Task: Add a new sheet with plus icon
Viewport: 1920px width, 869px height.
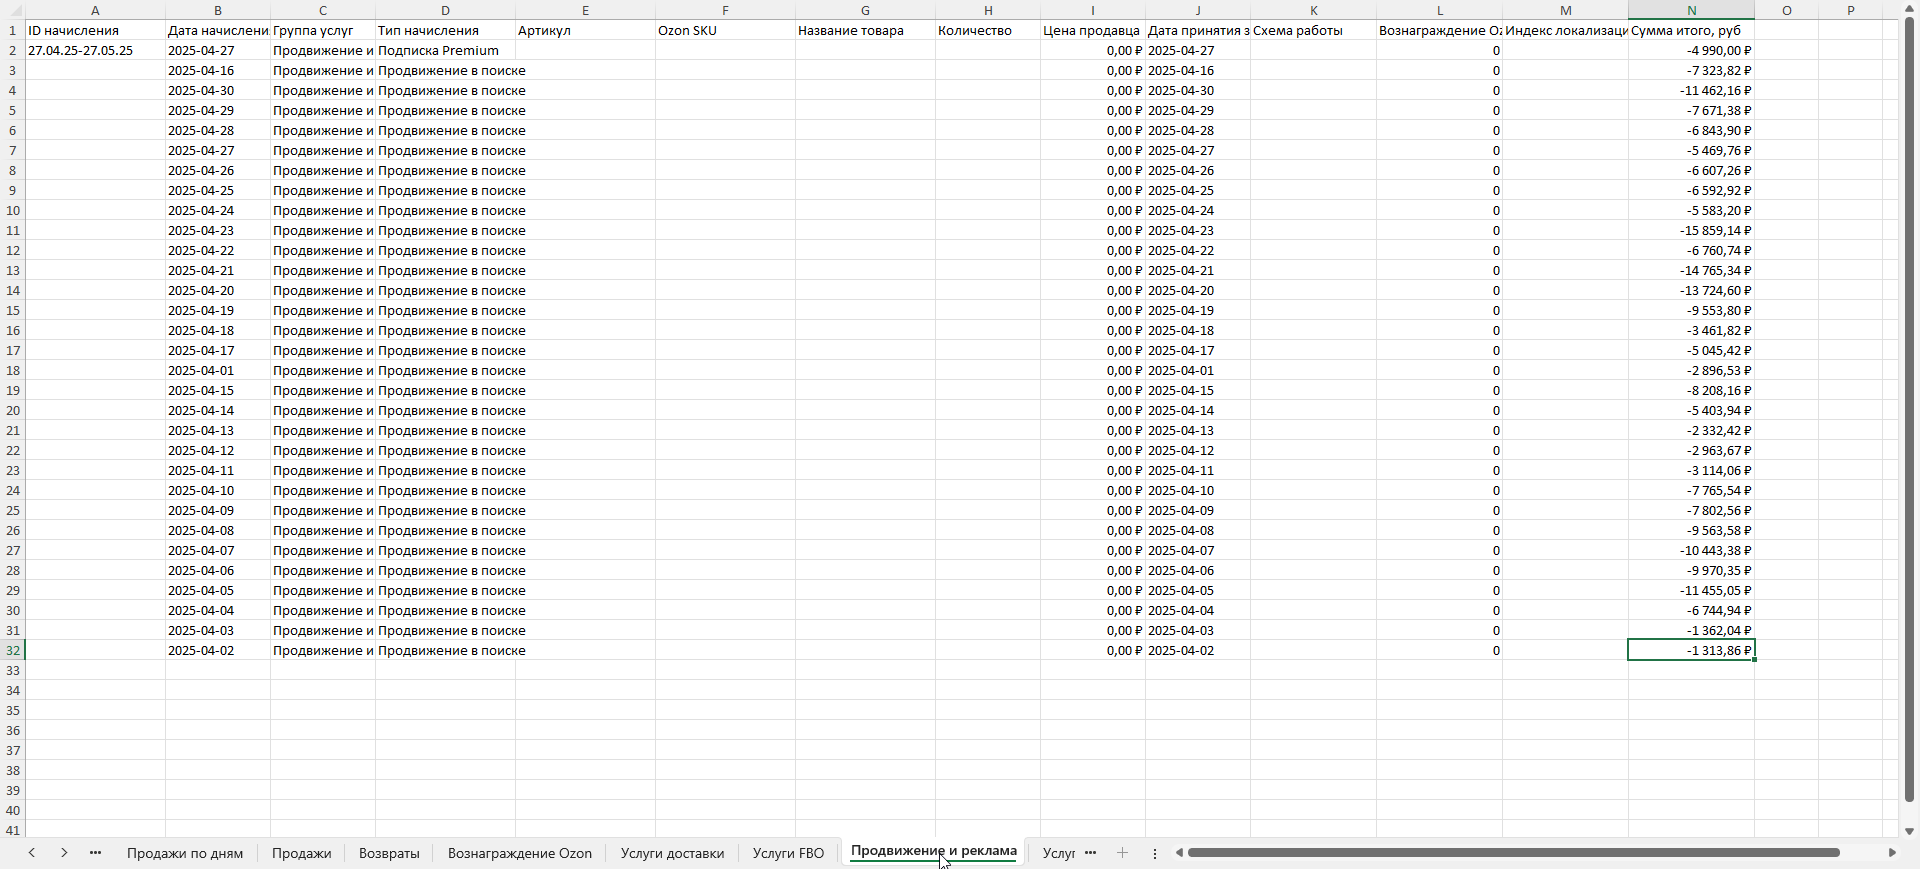Action: click(x=1122, y=853)
